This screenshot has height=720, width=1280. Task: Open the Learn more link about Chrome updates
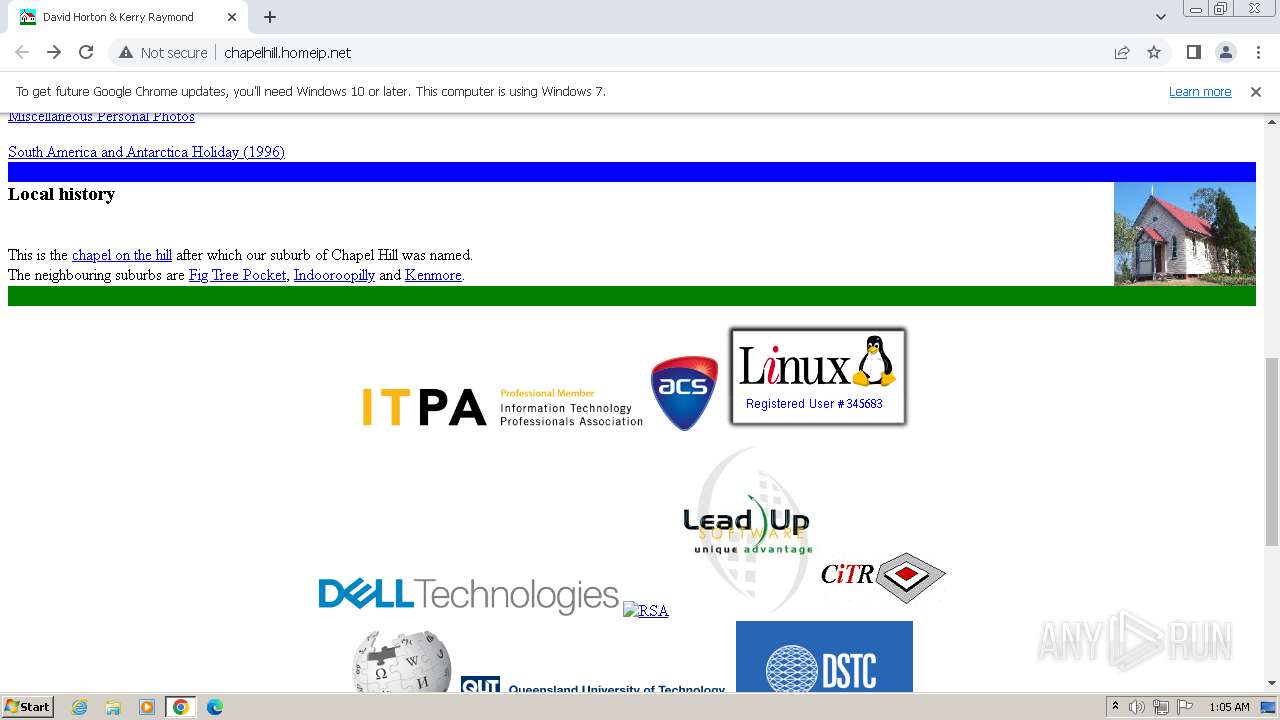coord(1200,91)
